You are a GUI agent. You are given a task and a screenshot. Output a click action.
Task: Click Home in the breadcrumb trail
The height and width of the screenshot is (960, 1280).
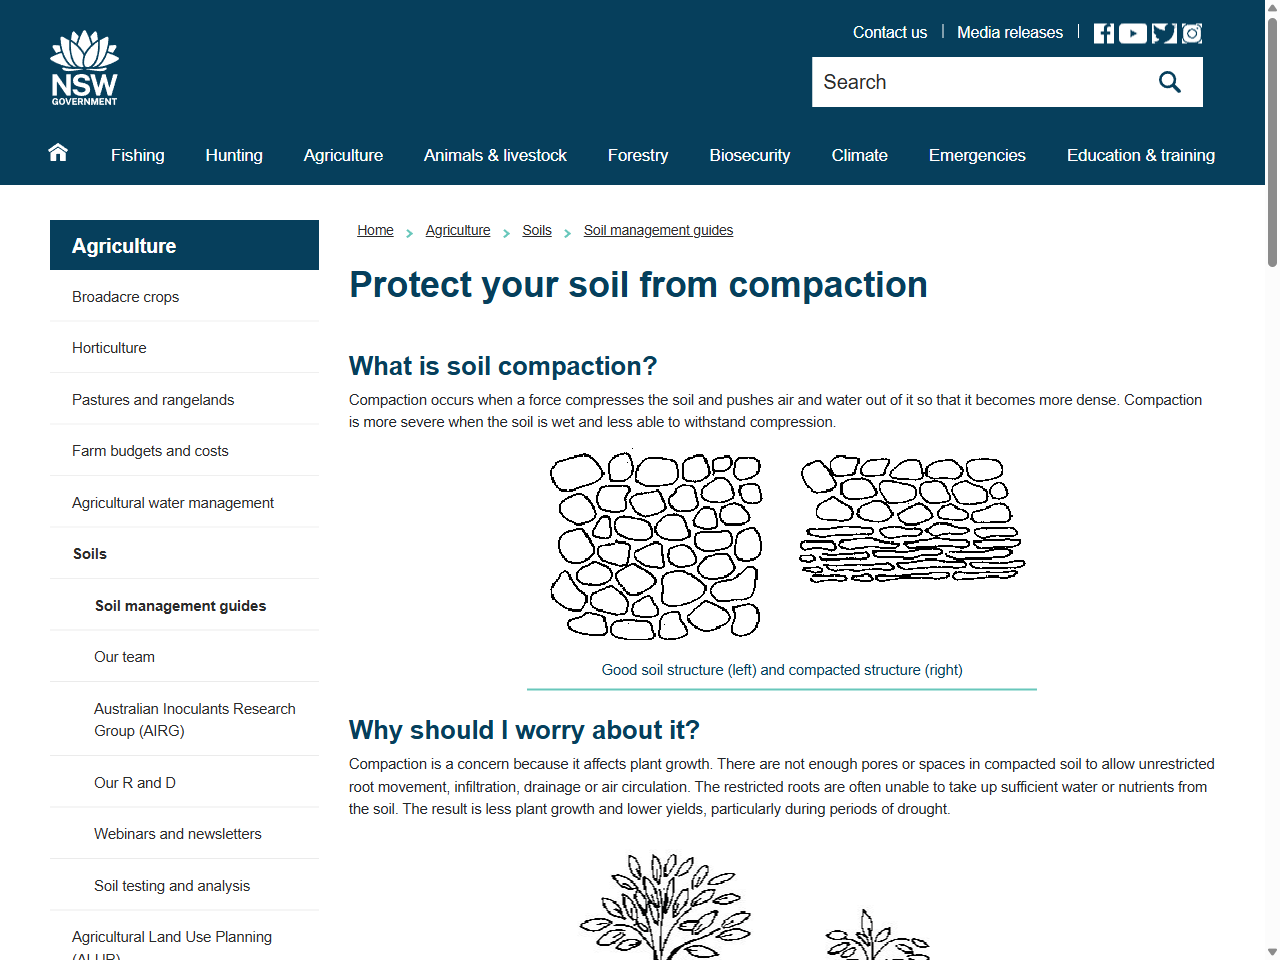pyautogui.click(x=375, y=230)
